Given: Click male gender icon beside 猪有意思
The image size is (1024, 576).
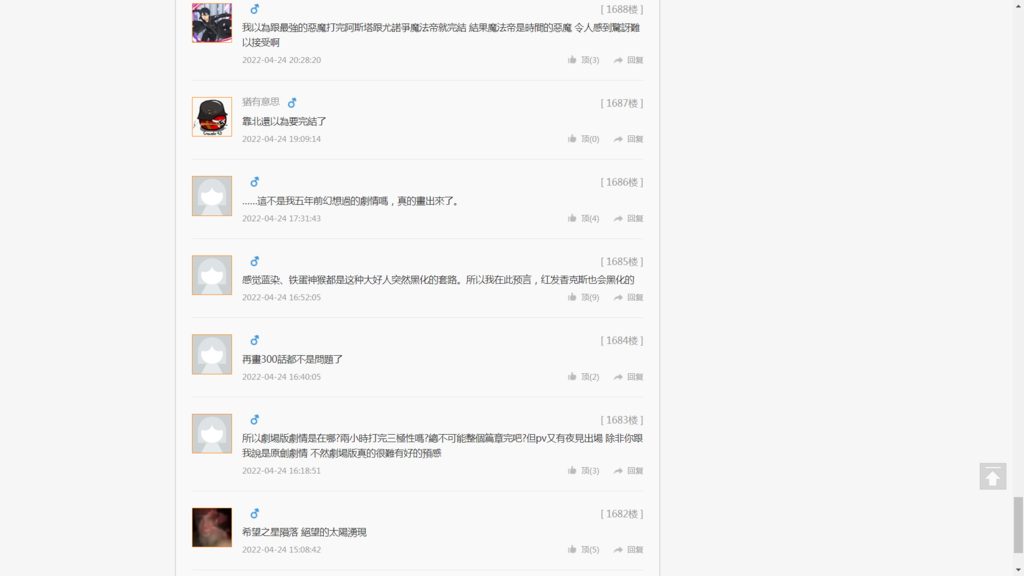Looking at the screenshot, I should pyautogui.click(x=292, y=103).
